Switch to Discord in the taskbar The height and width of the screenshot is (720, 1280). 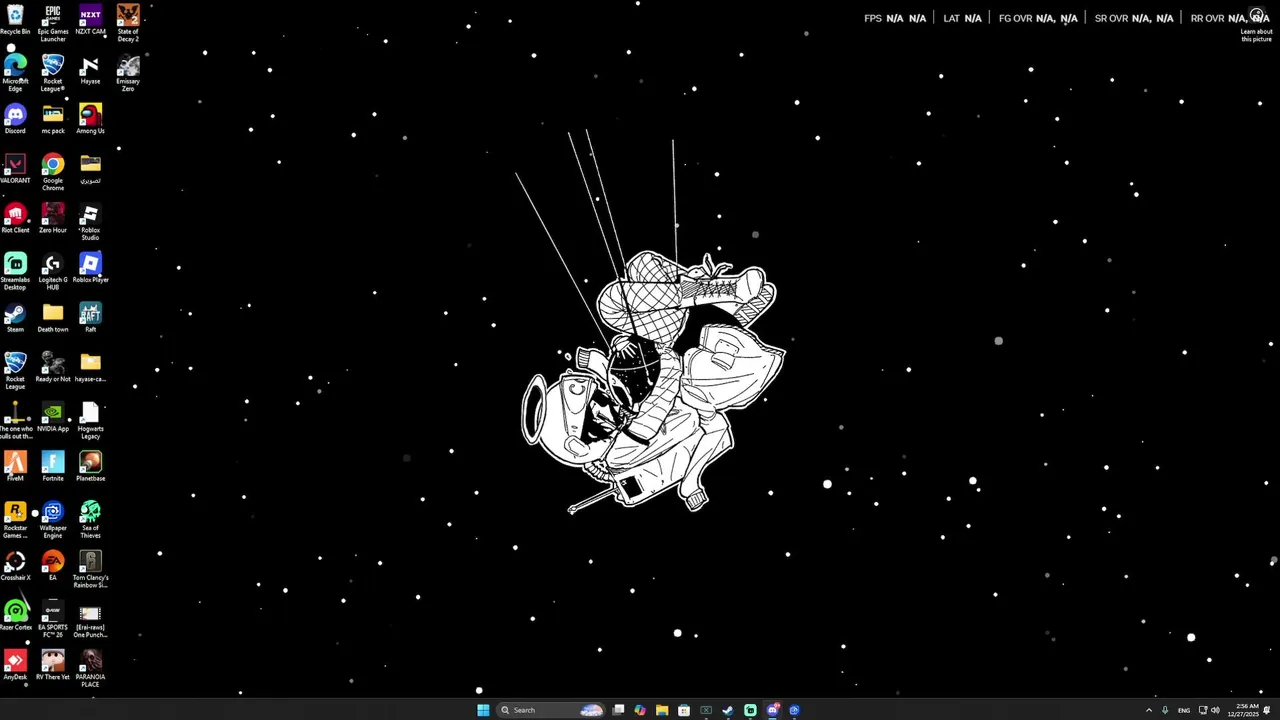click(x=772, y=710)
